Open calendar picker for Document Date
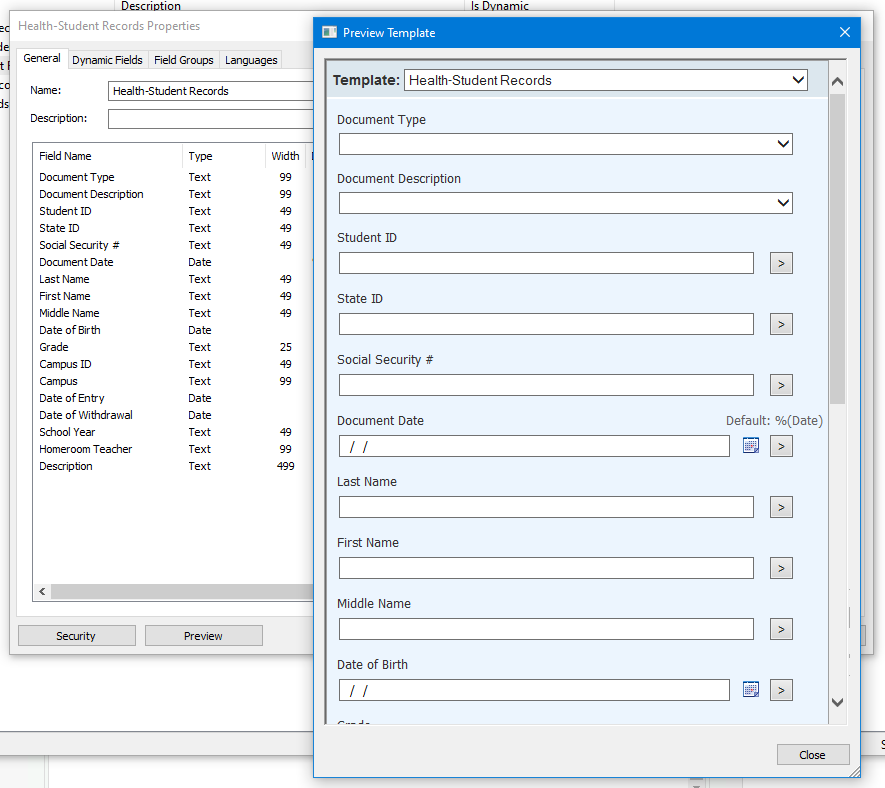This screenshot has height=788, width=885. (x=750, y=445)
